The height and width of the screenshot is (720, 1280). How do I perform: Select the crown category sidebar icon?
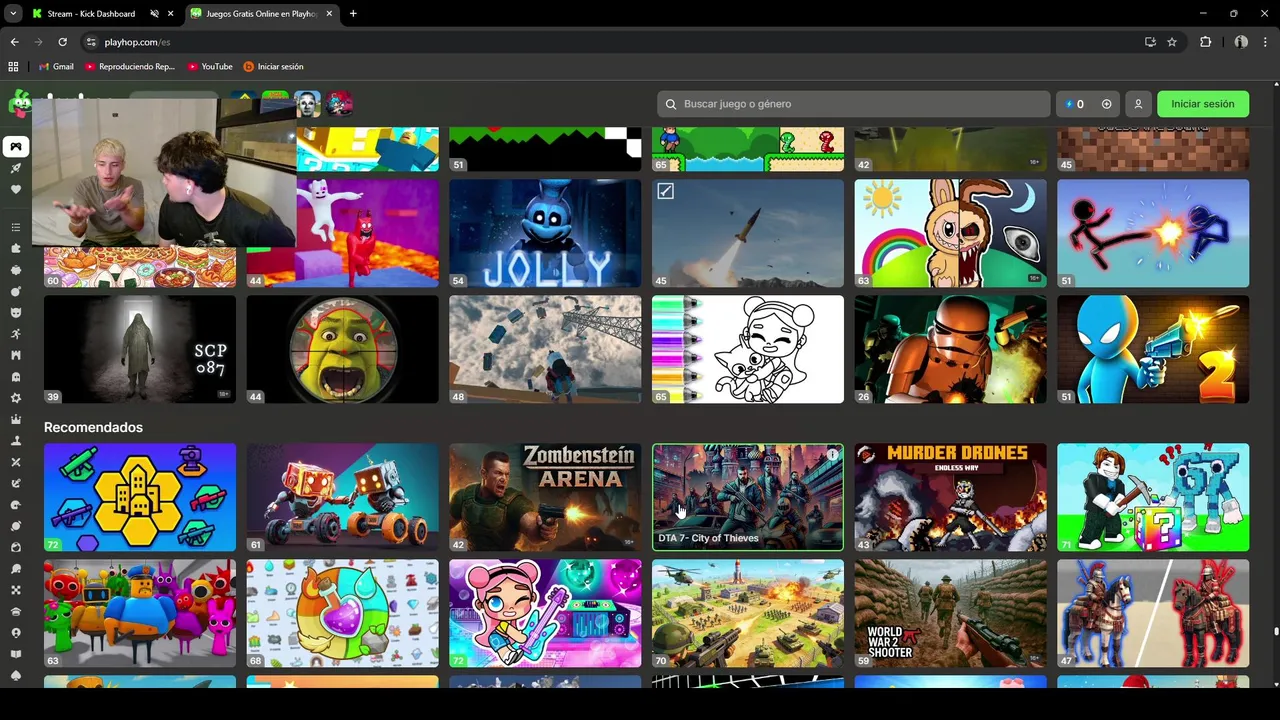click(x=15, y=419)
